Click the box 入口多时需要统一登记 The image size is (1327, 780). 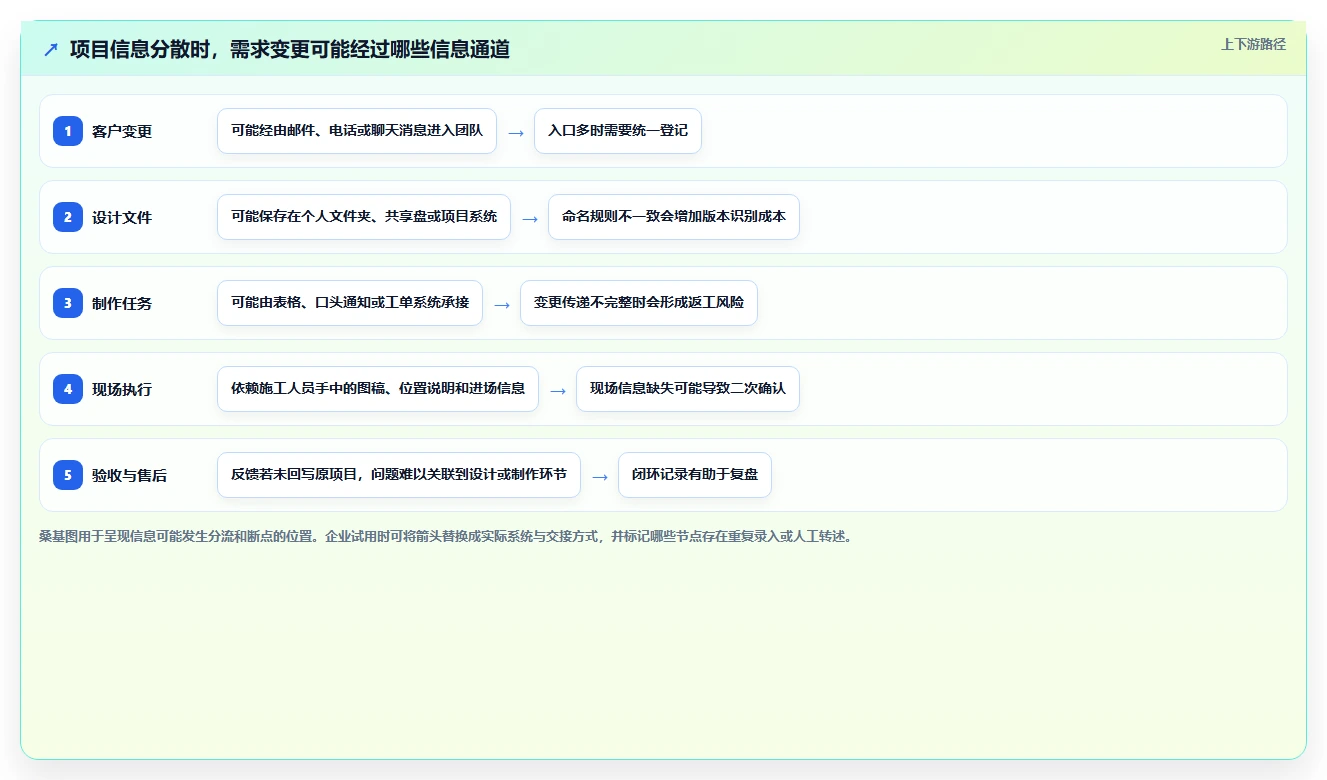[618, 131]
